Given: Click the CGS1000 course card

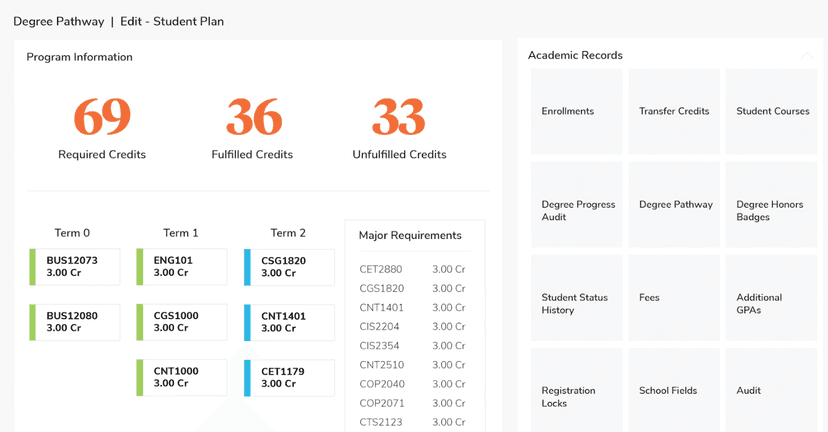Looking at the screenshot, I should [x=182, y=322].
